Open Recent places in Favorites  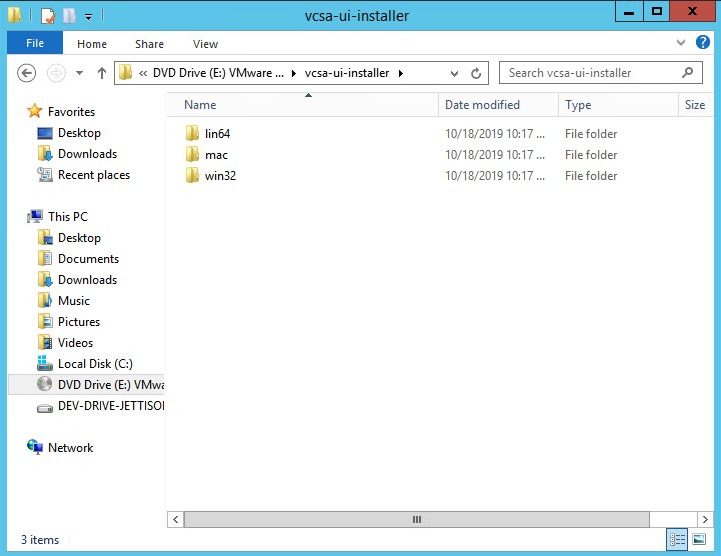point(94,175)
